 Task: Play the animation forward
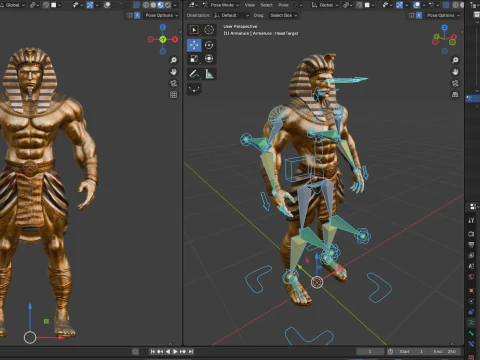(x=175, y=351)
